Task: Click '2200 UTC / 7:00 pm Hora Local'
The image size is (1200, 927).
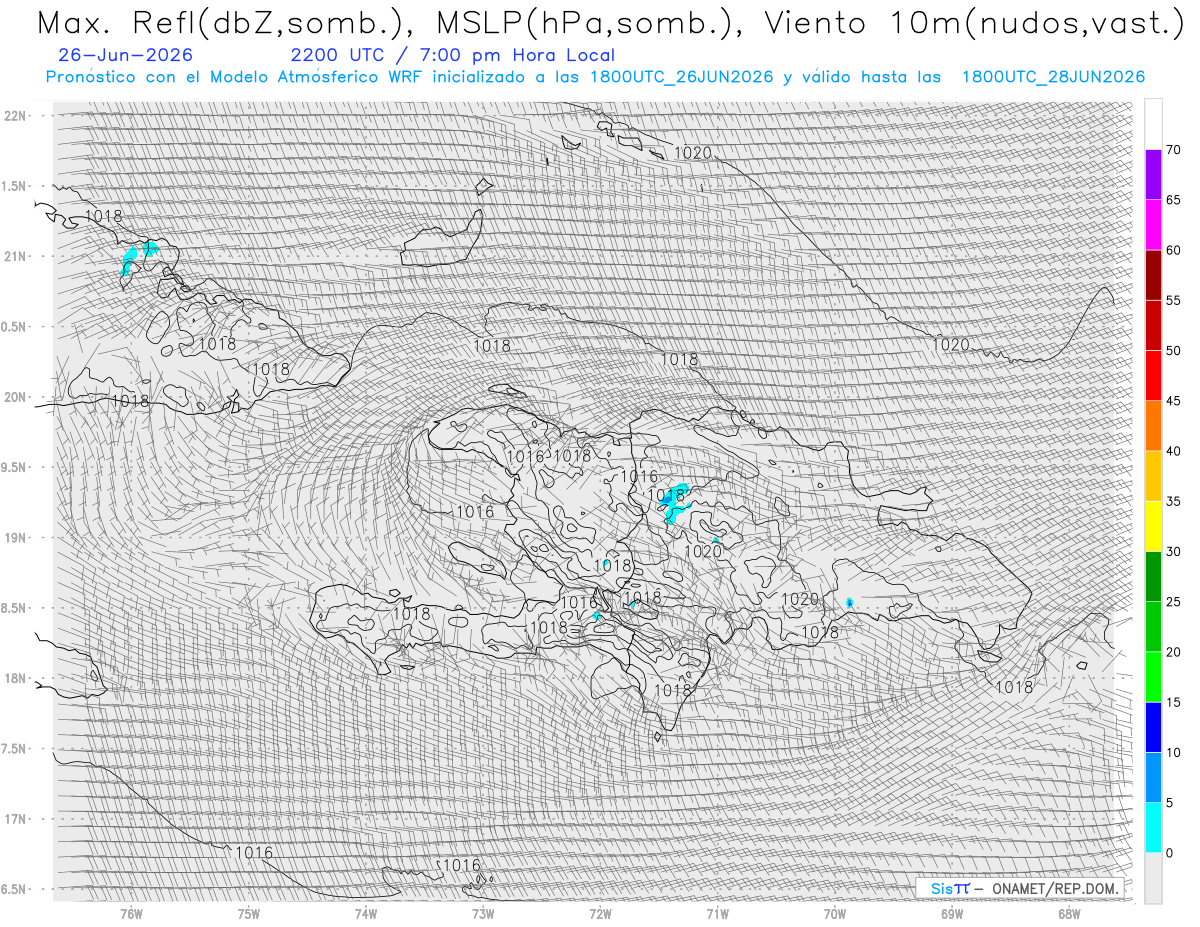Action: 453,56
